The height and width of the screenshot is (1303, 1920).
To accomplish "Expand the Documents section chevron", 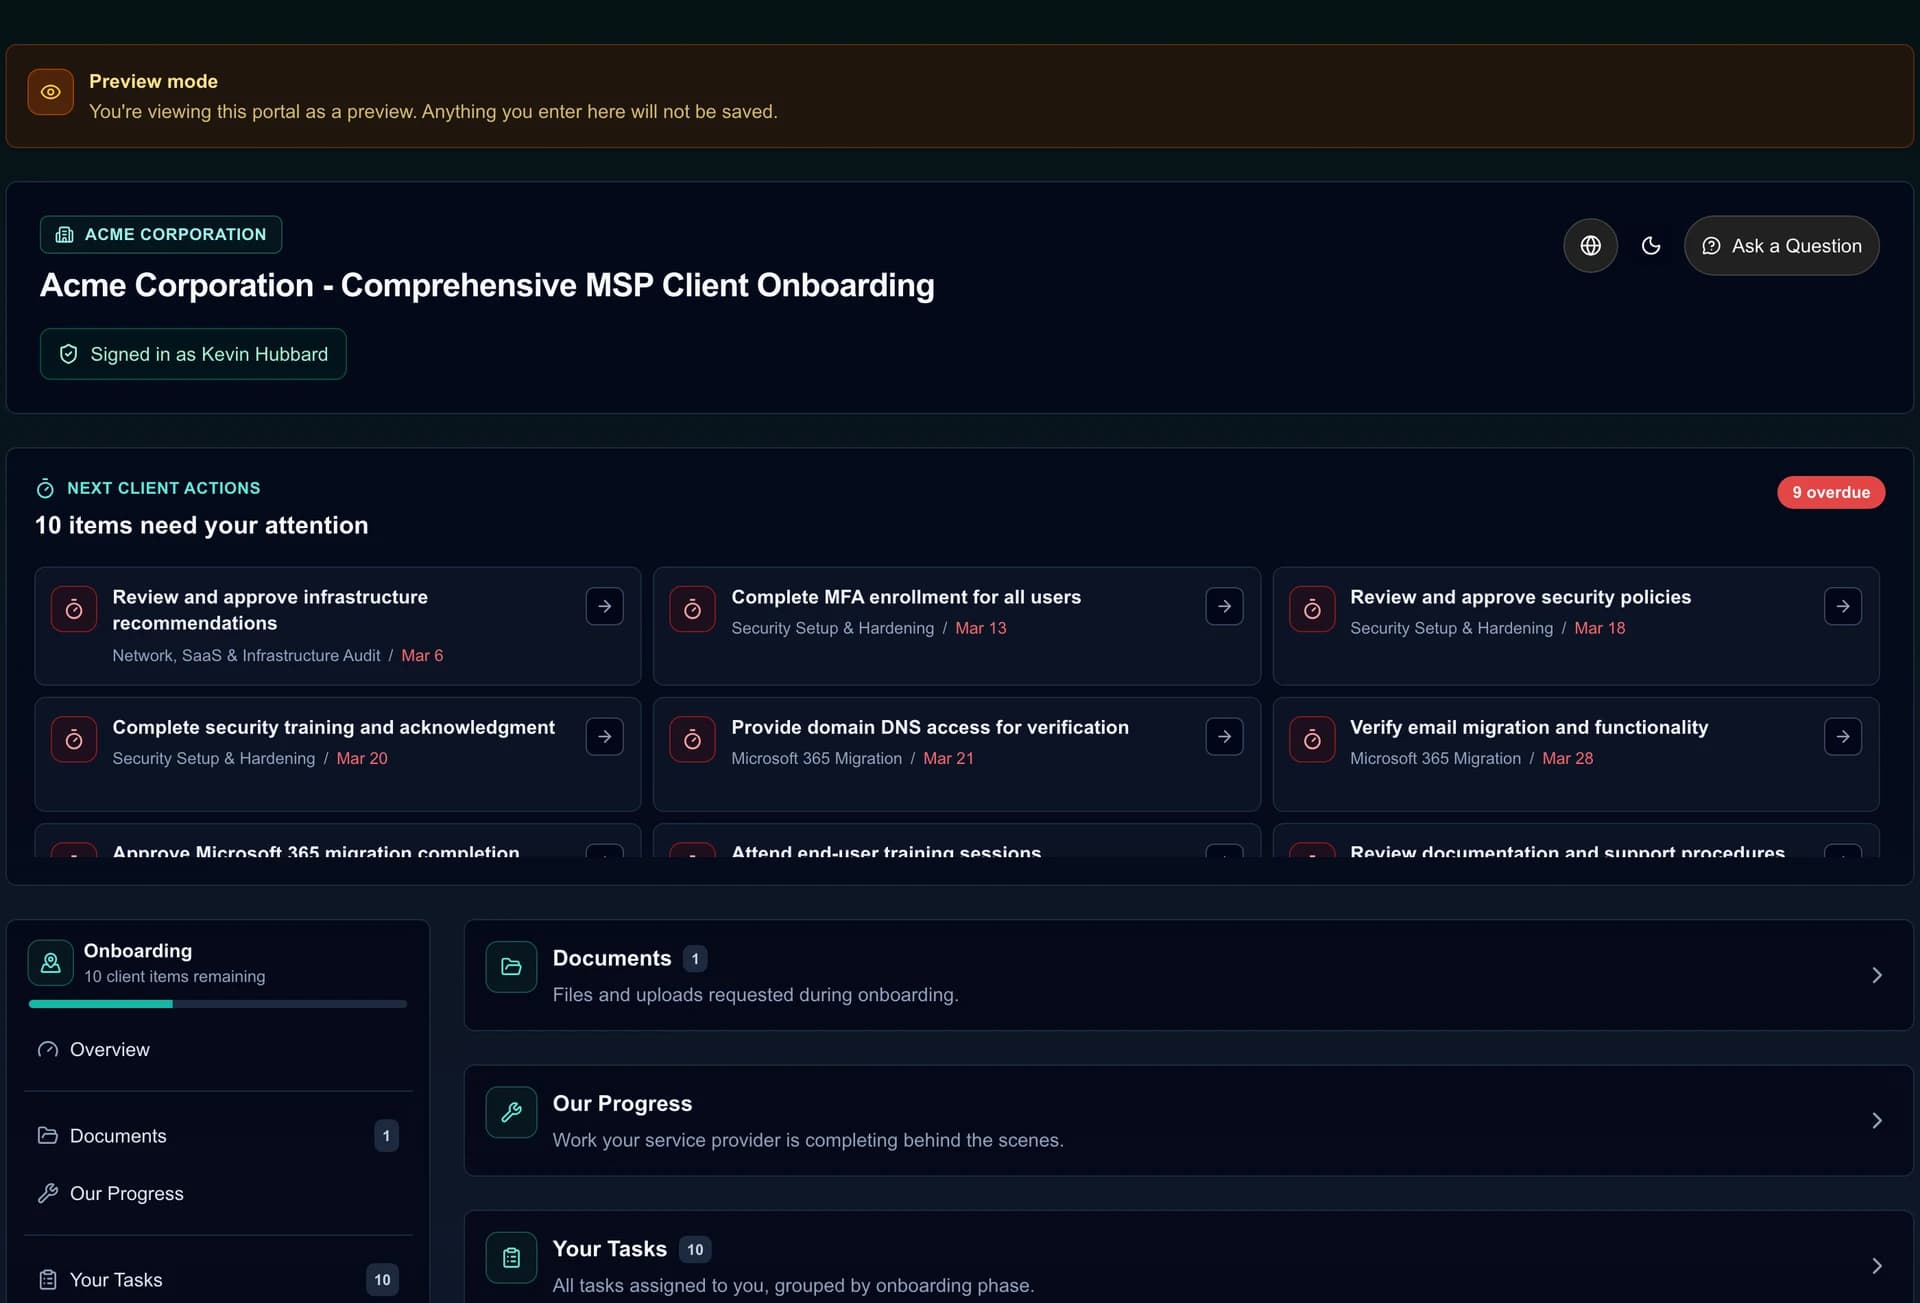I will click(x=1876, y=975).
